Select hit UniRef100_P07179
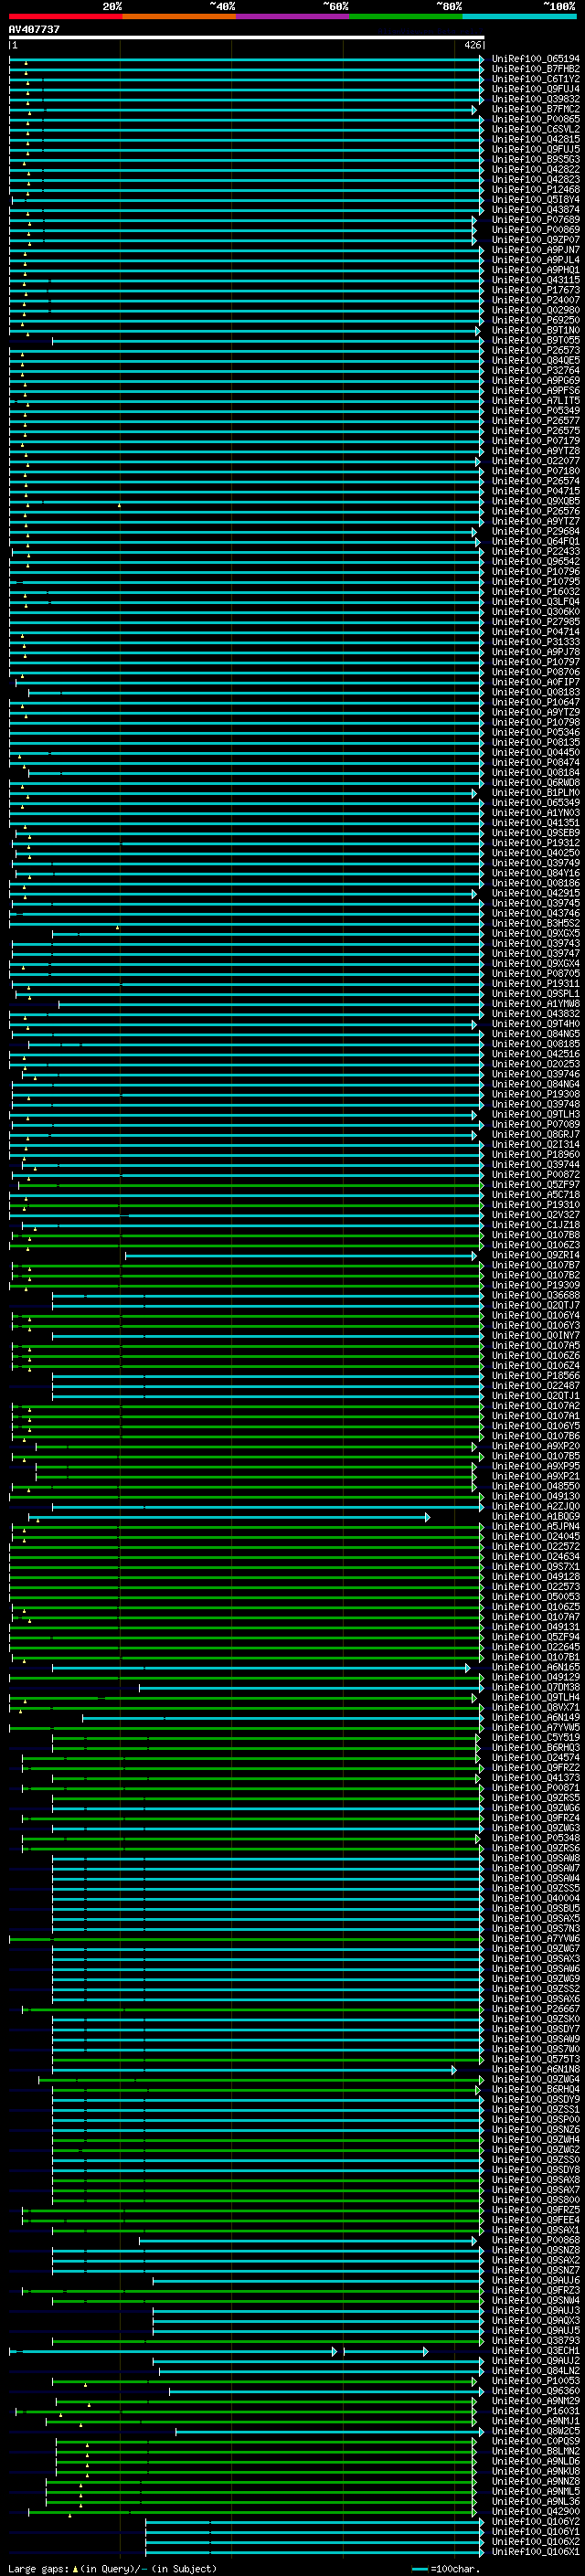585x2576 pixels. 536,441
